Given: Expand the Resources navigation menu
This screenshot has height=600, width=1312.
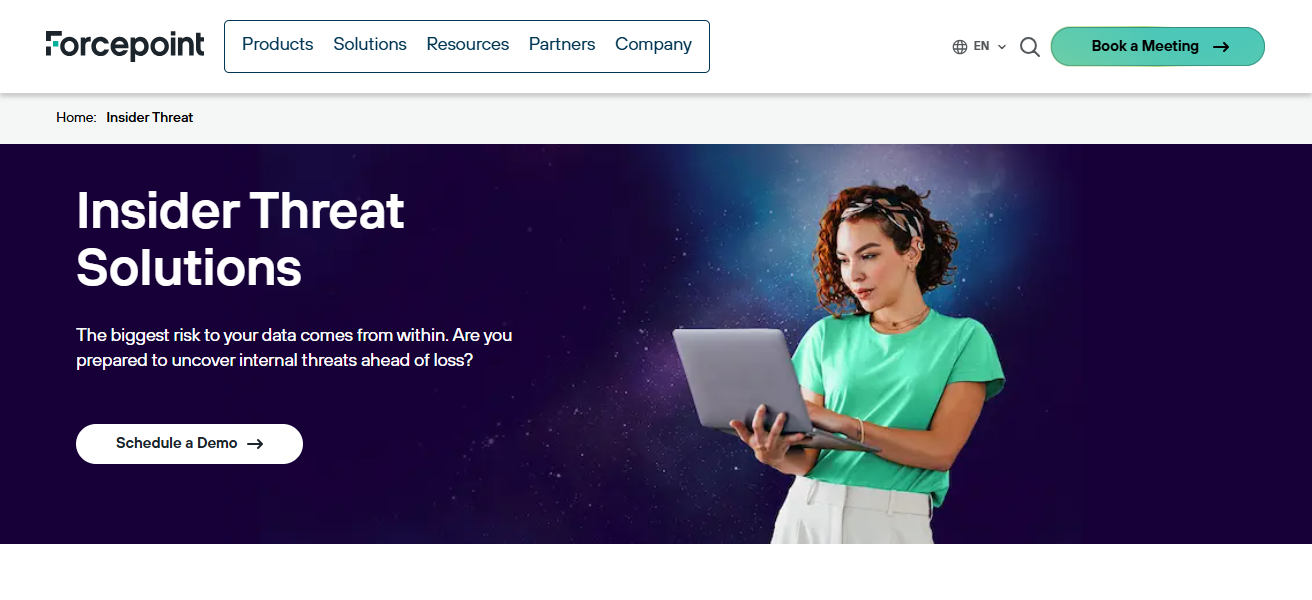Looking at the screenshot, I should pyautogui.click(x=468, y=45).
